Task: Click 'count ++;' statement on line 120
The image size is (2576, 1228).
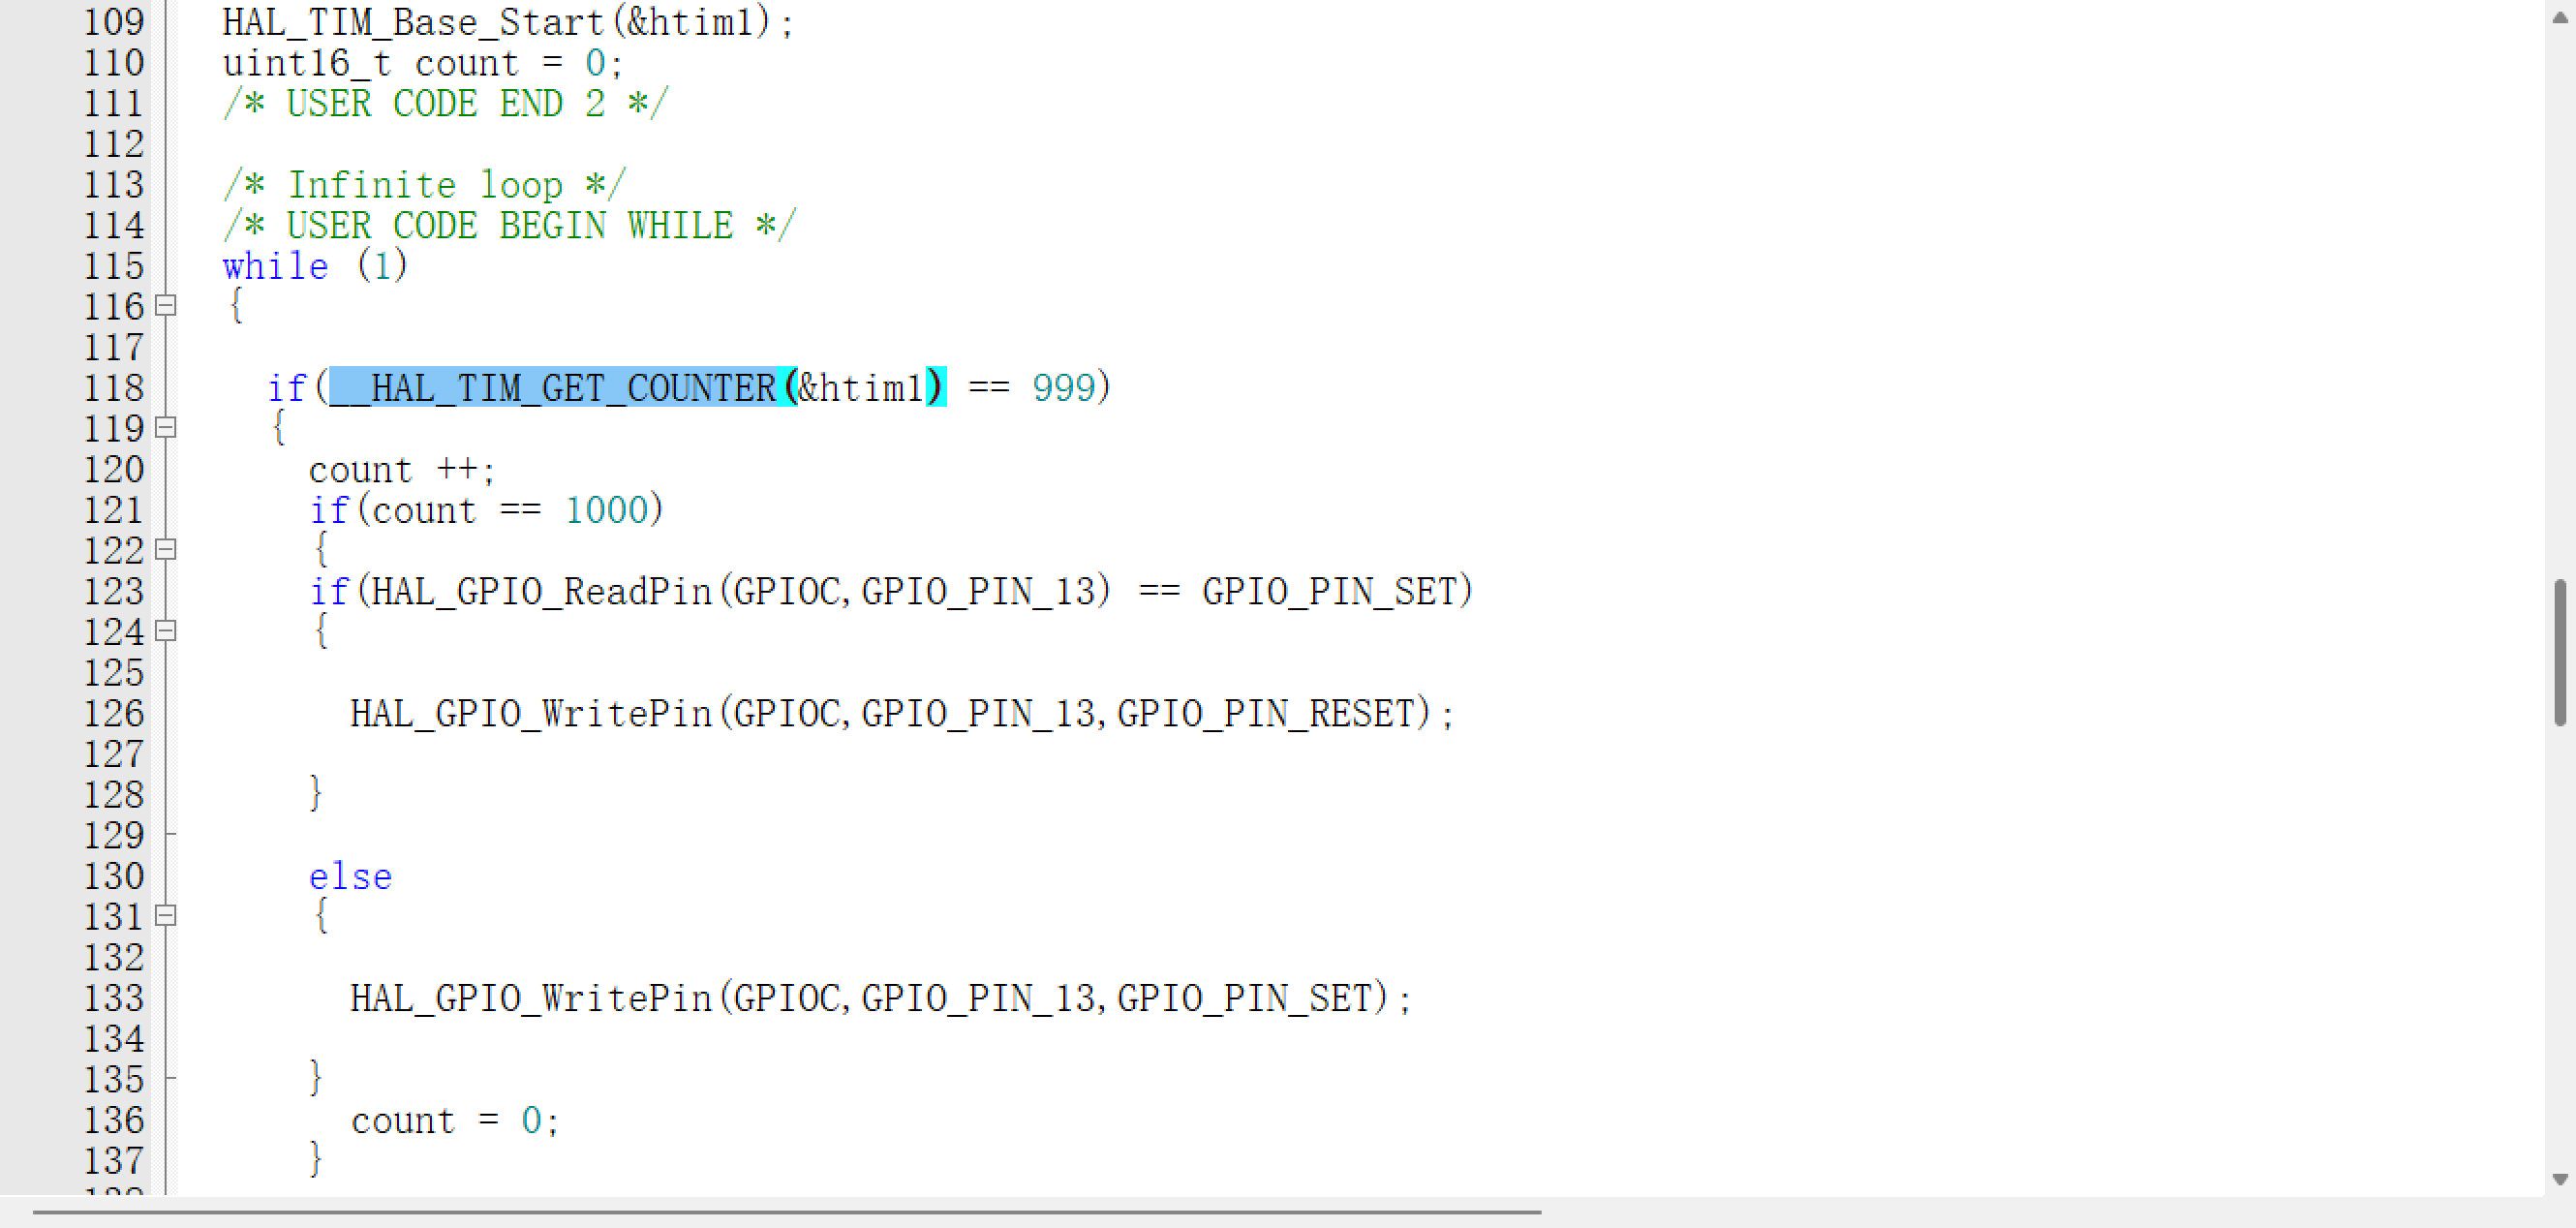Action: click(x=402, y=469)
